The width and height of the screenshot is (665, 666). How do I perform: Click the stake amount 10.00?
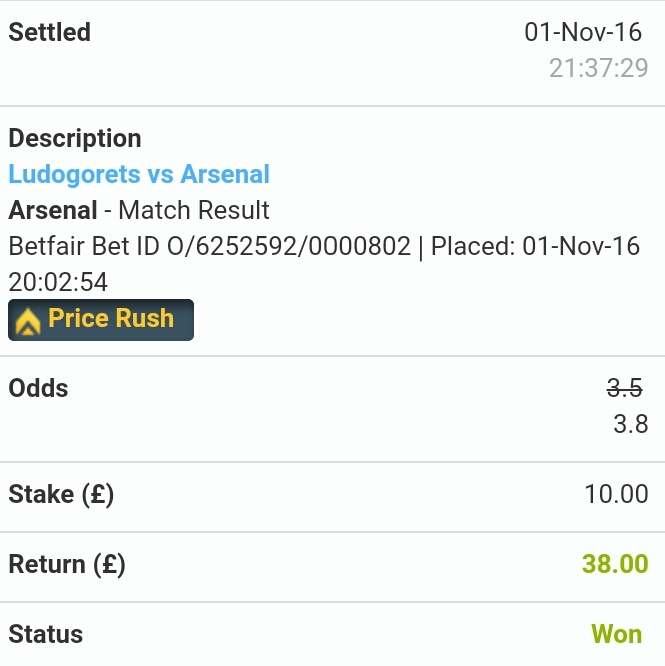pyautogui.click(x=616, y=495)
